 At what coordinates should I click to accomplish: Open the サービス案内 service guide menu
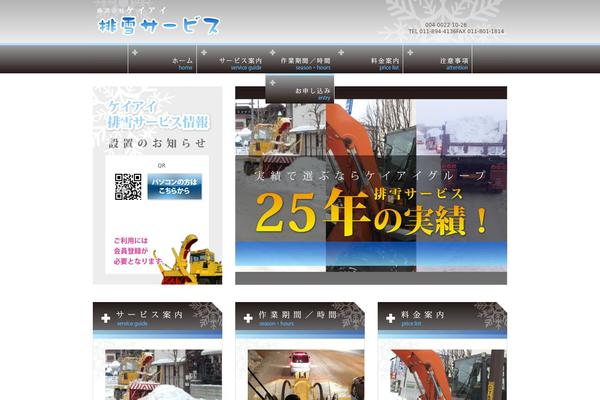click(x=231, y=59)
